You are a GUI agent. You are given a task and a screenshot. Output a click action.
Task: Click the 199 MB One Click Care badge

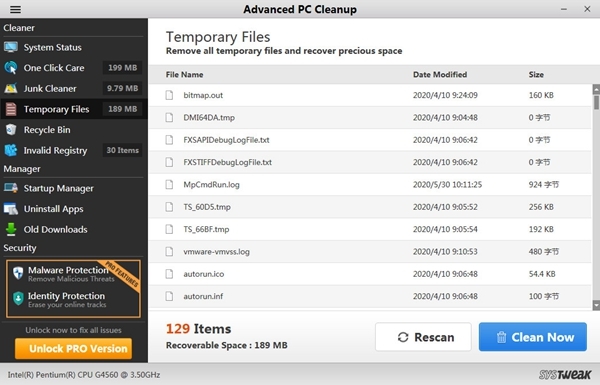[x=122, y=68]
